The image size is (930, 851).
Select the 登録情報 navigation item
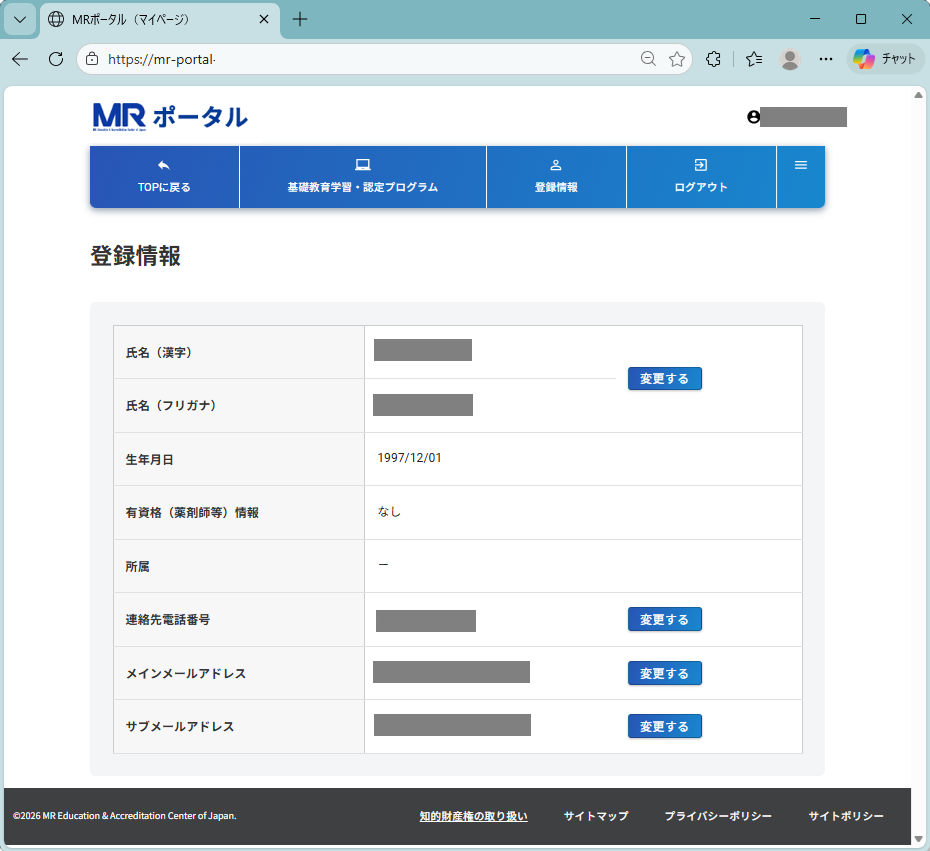pyautogui.click(x=556, y=177)
